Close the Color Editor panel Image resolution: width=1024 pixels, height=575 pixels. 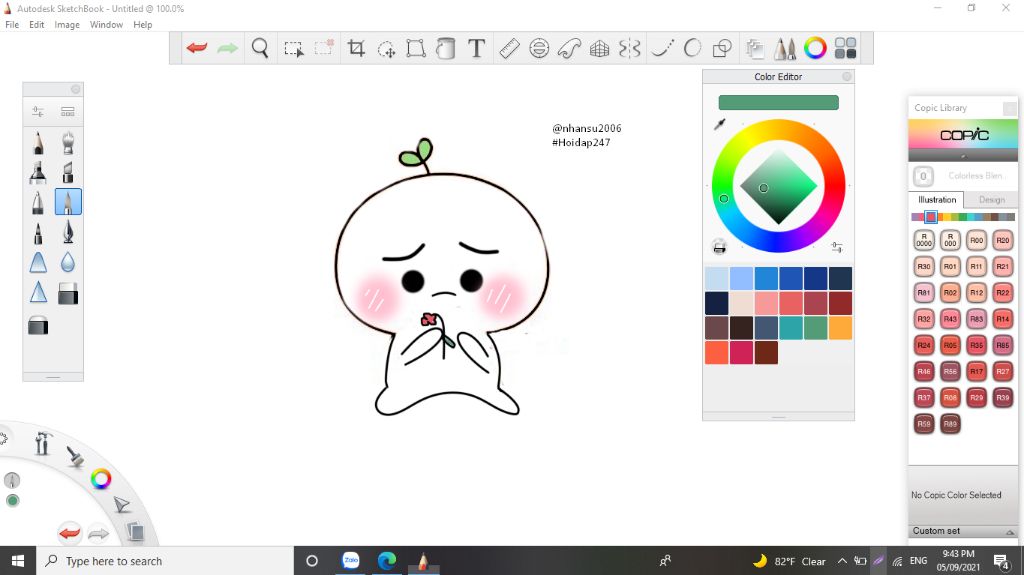tap(846, 76)
